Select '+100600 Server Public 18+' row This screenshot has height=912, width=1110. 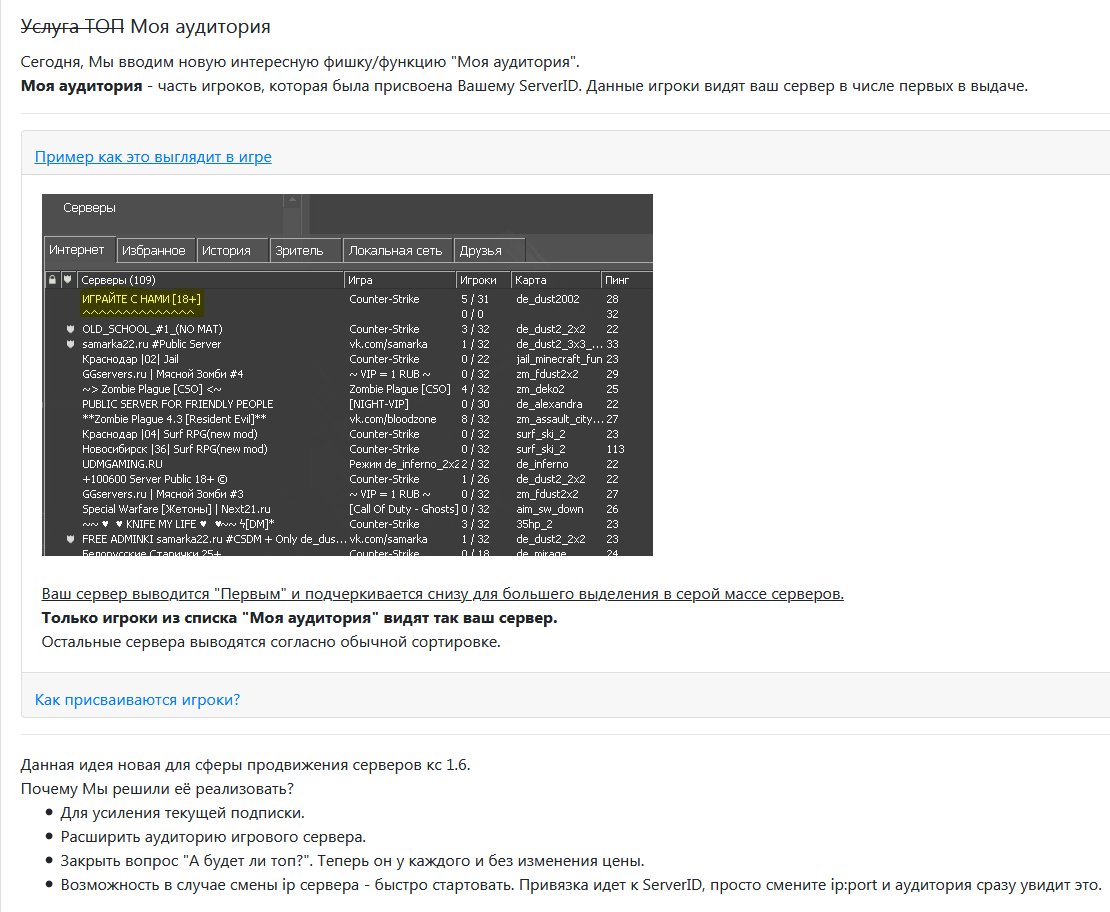click(x=347, y=479)
